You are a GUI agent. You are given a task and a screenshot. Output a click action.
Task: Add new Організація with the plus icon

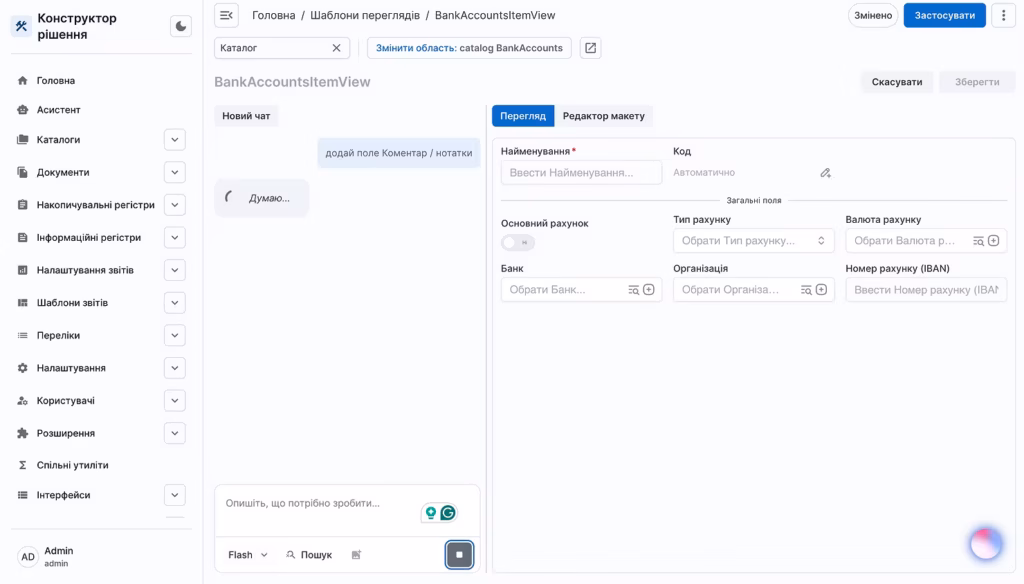(x=821, y=290)
